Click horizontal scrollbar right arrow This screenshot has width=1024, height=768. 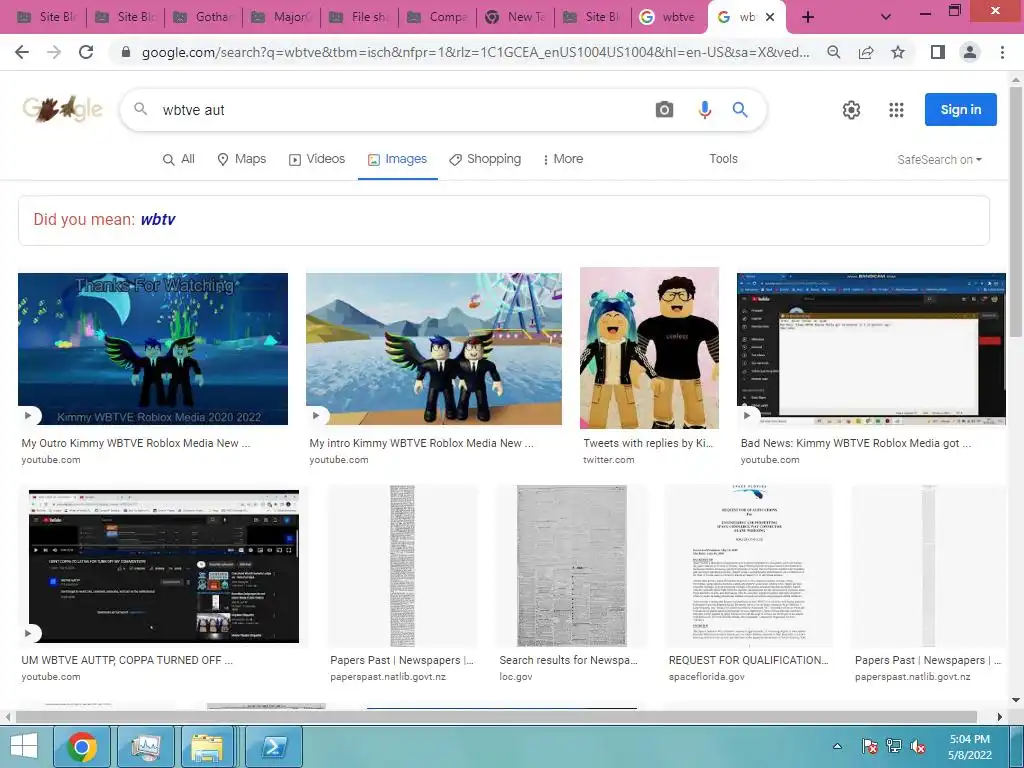pos(1000,716)
